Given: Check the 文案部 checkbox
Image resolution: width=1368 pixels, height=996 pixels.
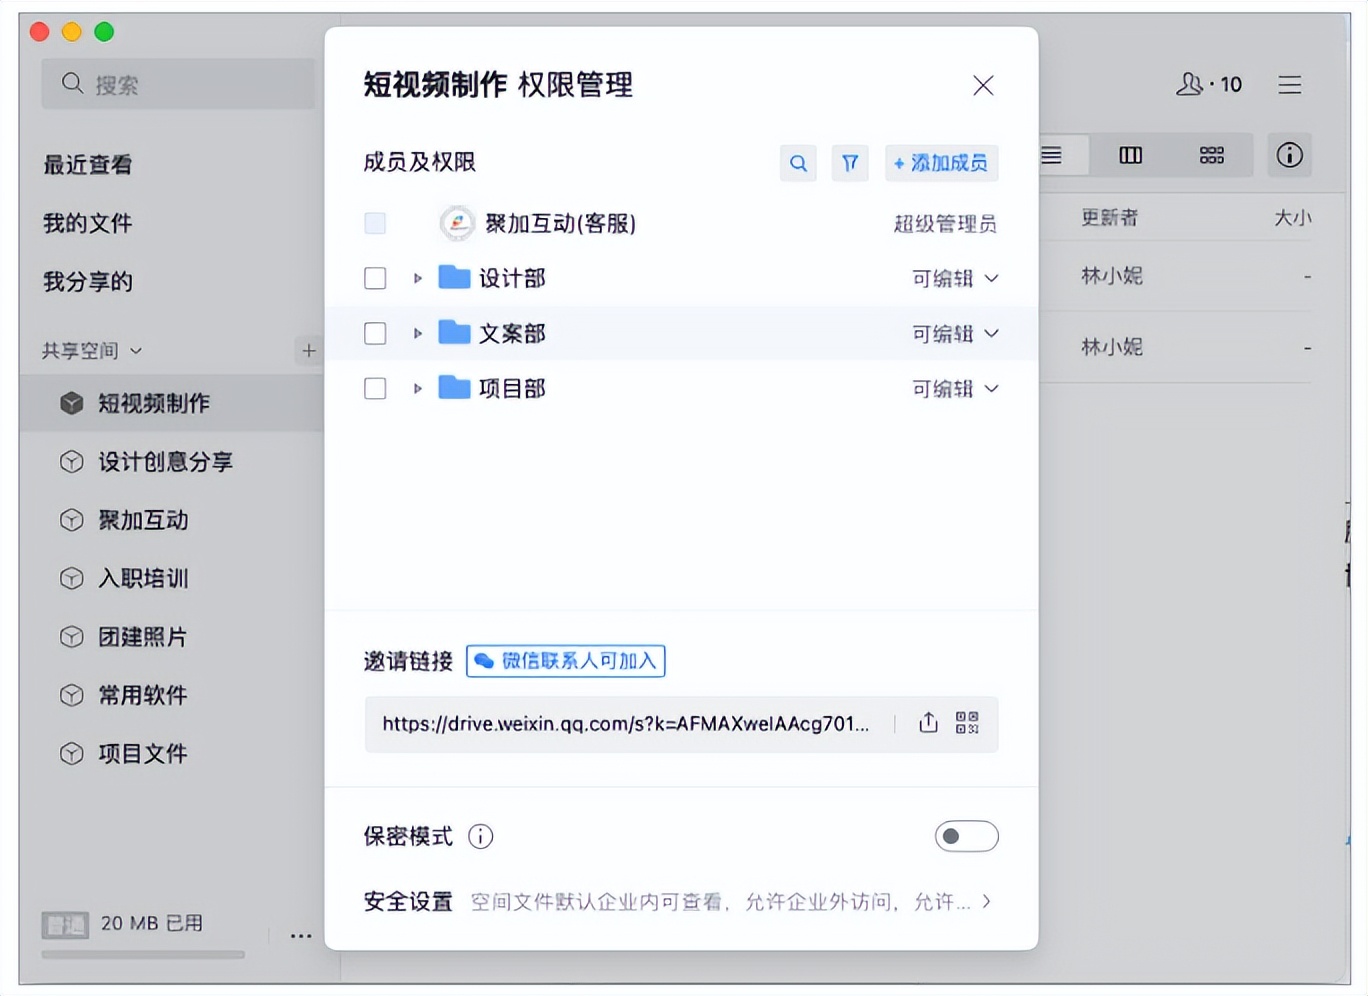Looking at the screenshot, I should 375,333.
